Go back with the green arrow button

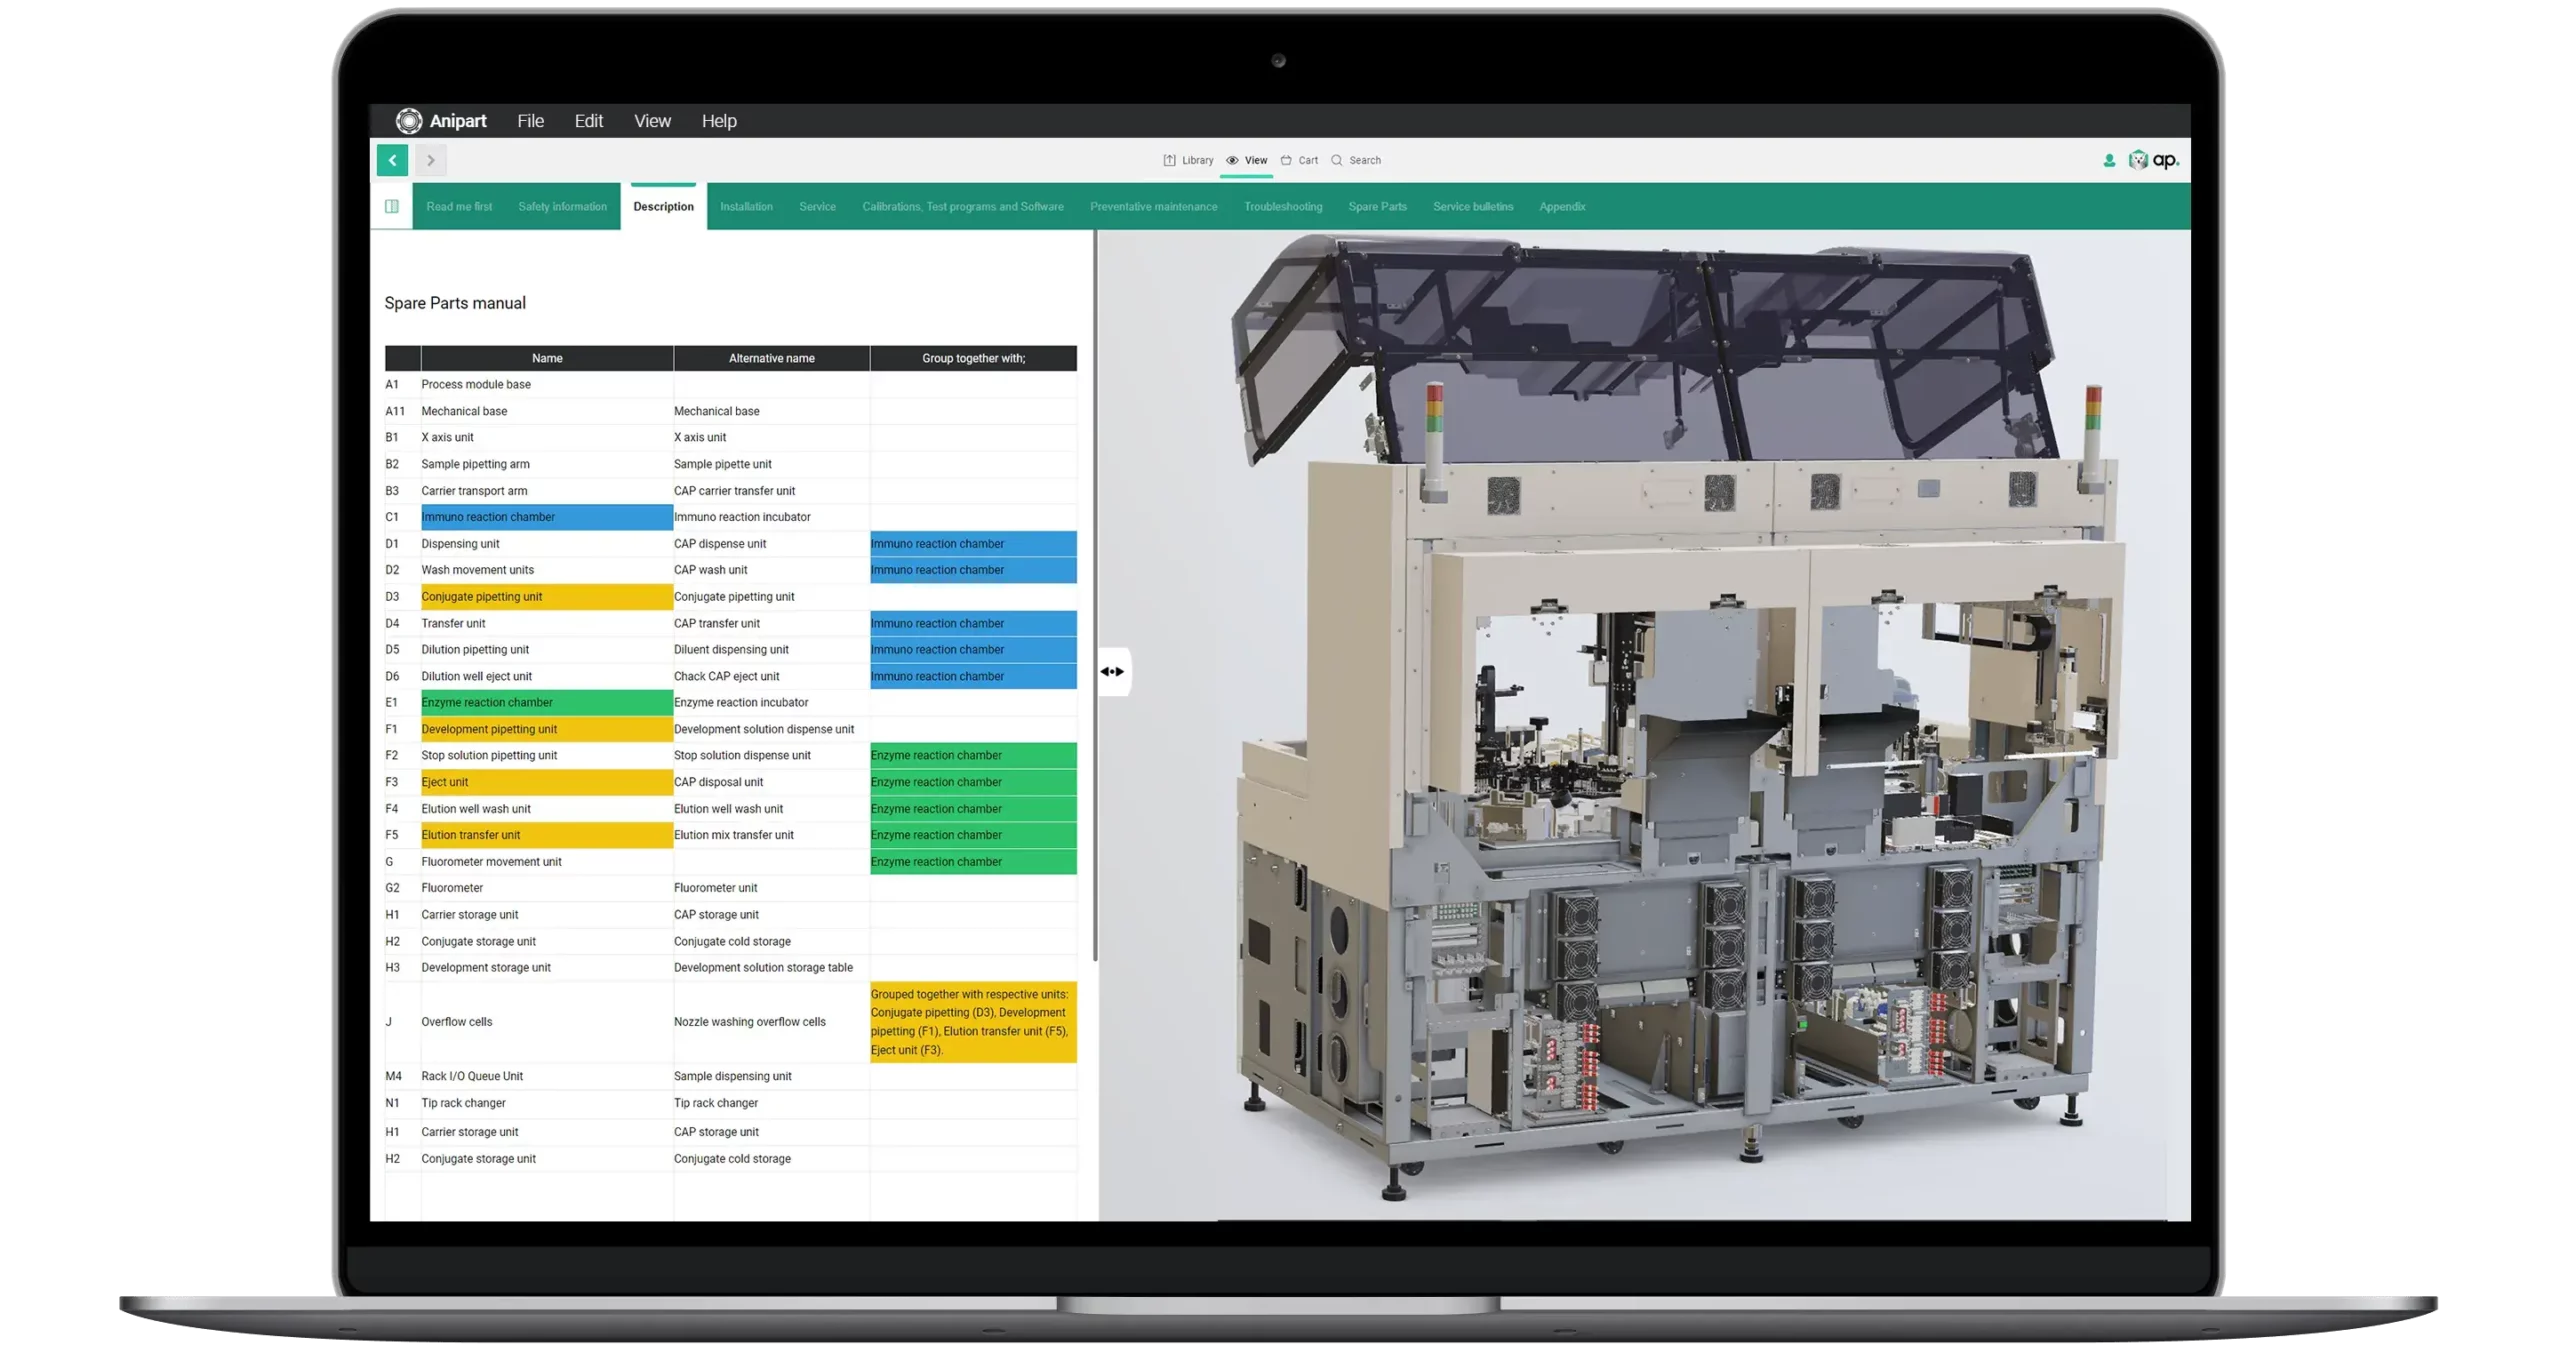click(392, 160)
